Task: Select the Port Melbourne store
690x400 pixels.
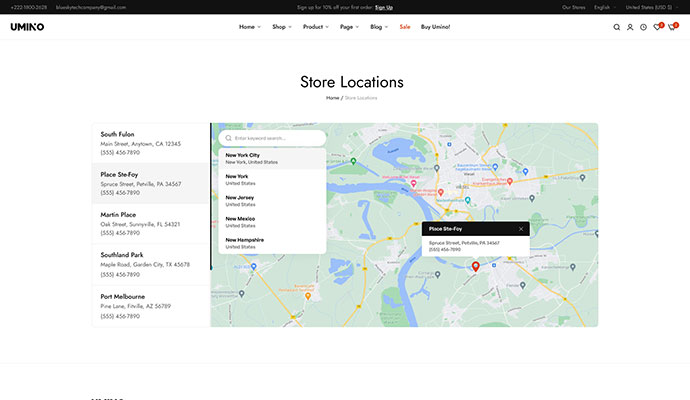Action: pos(151,306)
